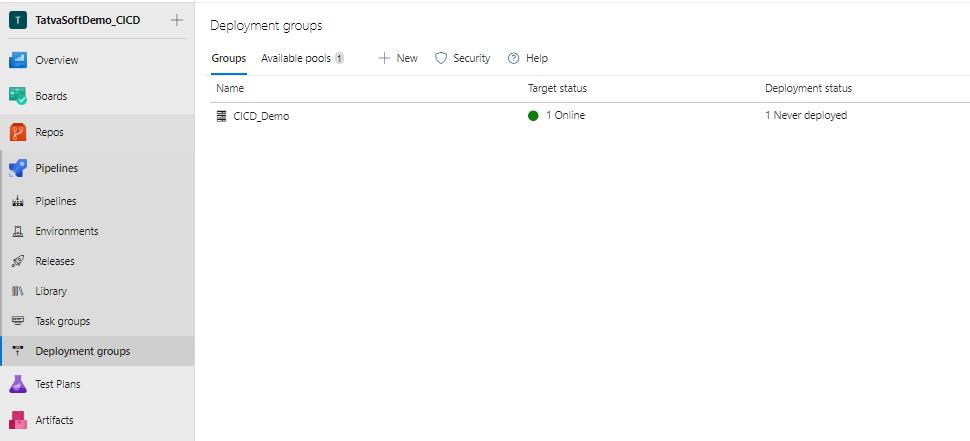Click the Test Plans flask icon
The width and height of the screenshot is (970, 441).
[18, 384]
